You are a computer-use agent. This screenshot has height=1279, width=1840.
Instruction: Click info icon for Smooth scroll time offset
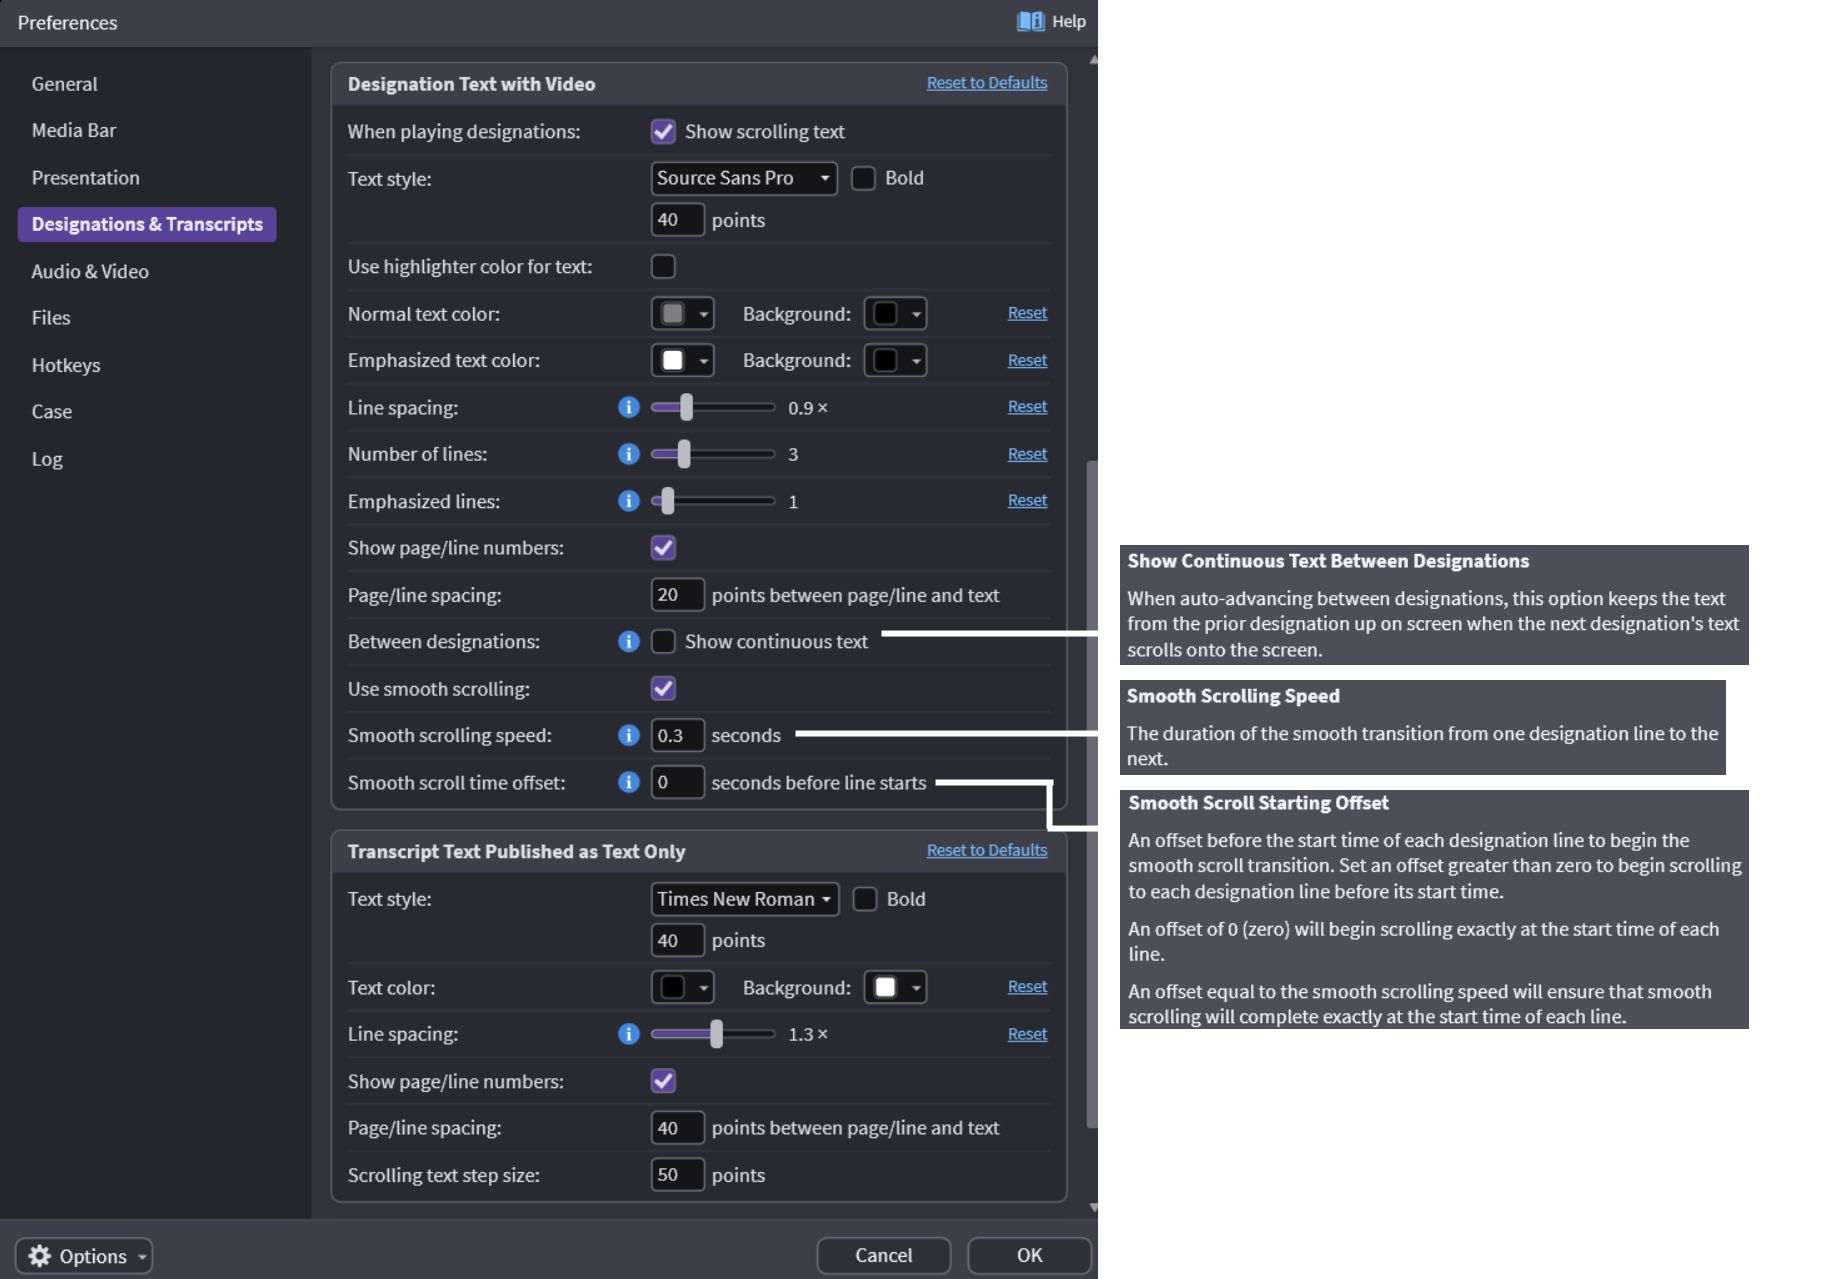pos(628,782)
